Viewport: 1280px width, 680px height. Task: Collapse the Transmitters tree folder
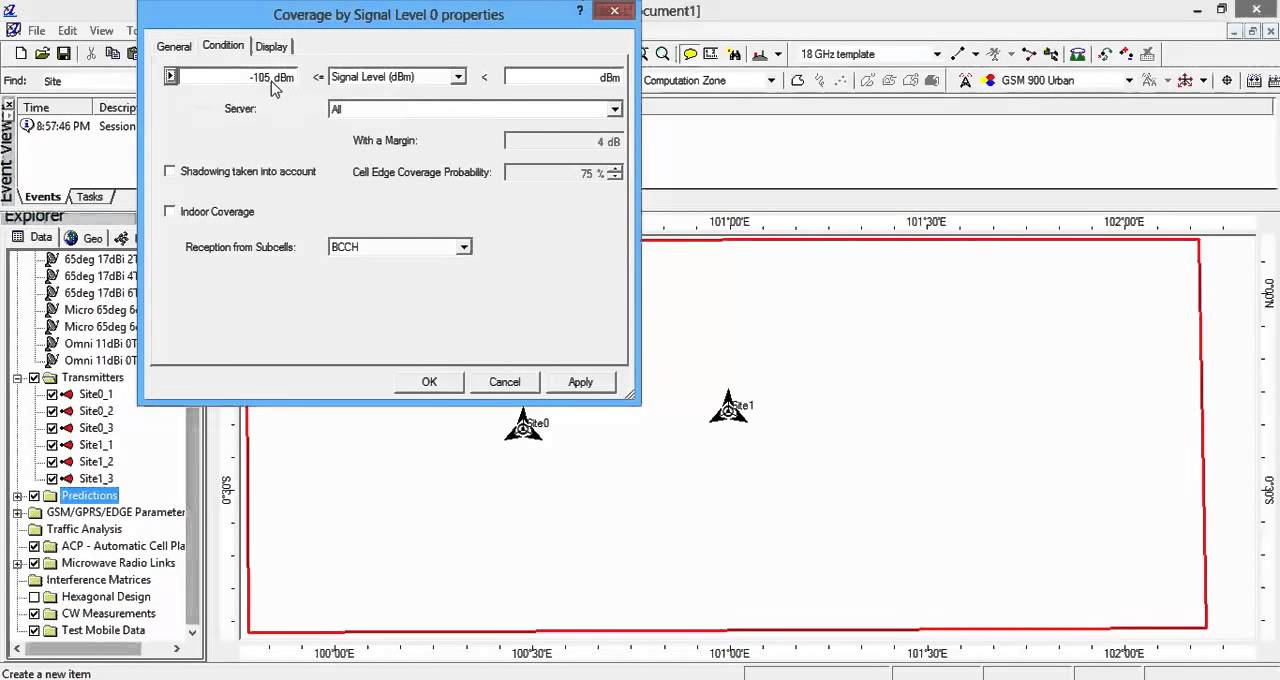pos(18,378)
